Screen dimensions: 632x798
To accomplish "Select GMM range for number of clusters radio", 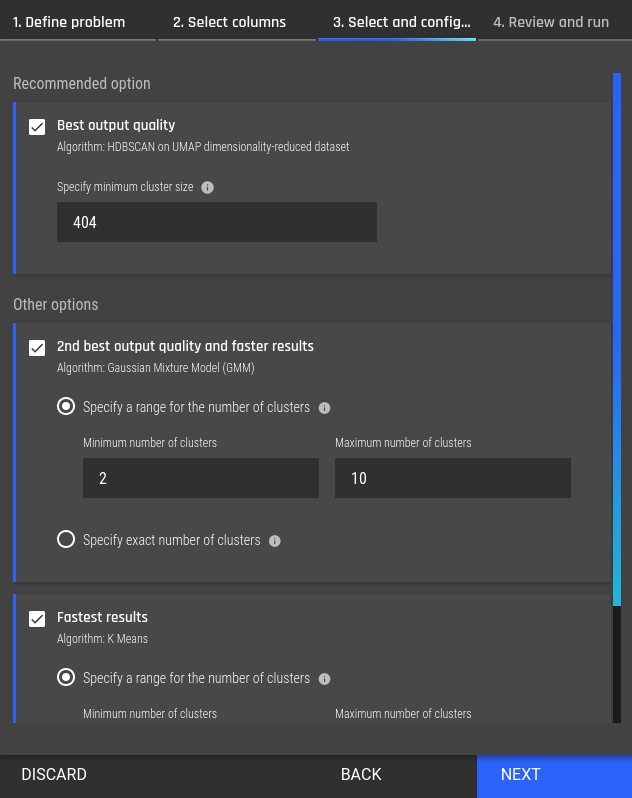I will [x=66, y=407].
